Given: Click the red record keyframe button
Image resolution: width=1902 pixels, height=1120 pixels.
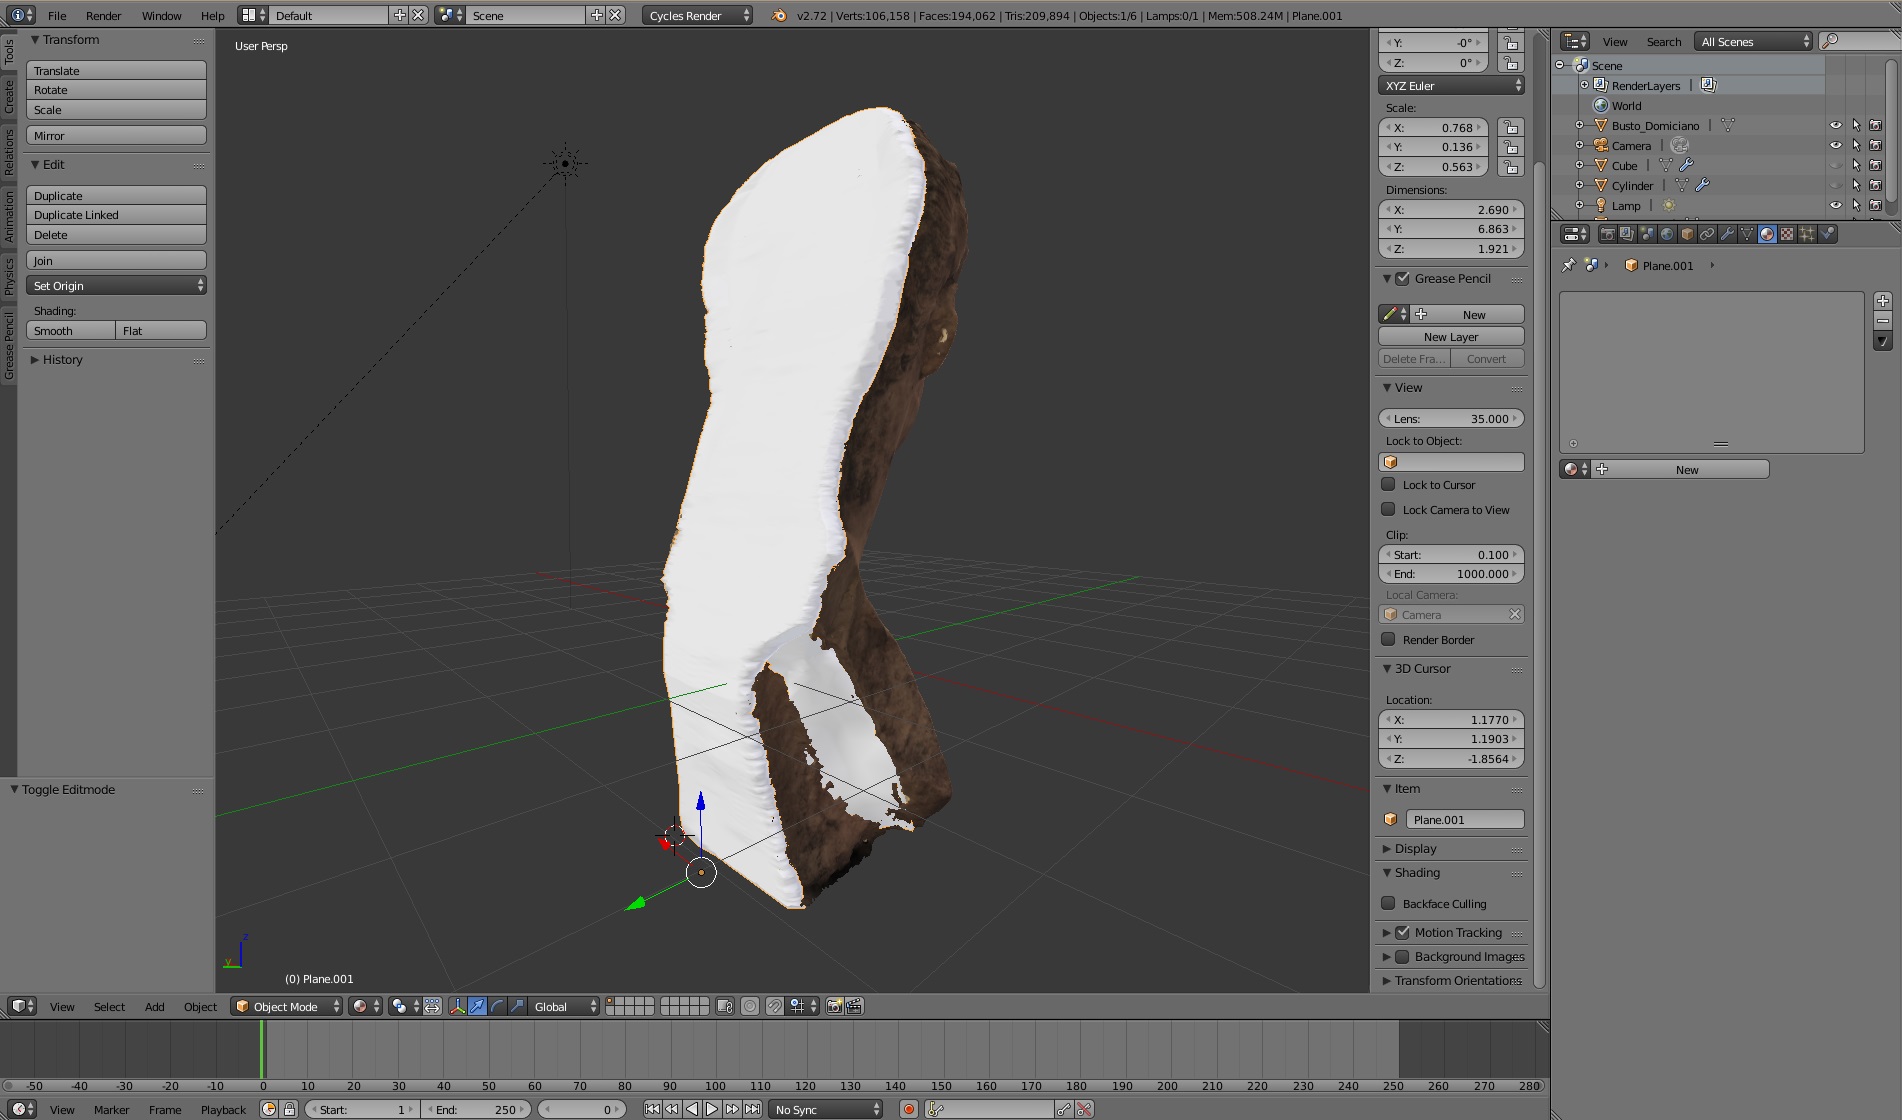Looking at the screenshot, I should [908, 1109].
